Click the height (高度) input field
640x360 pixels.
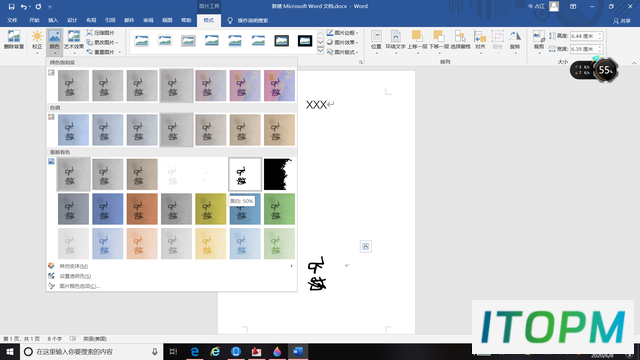pyautogui.click(x=587, y=36)
